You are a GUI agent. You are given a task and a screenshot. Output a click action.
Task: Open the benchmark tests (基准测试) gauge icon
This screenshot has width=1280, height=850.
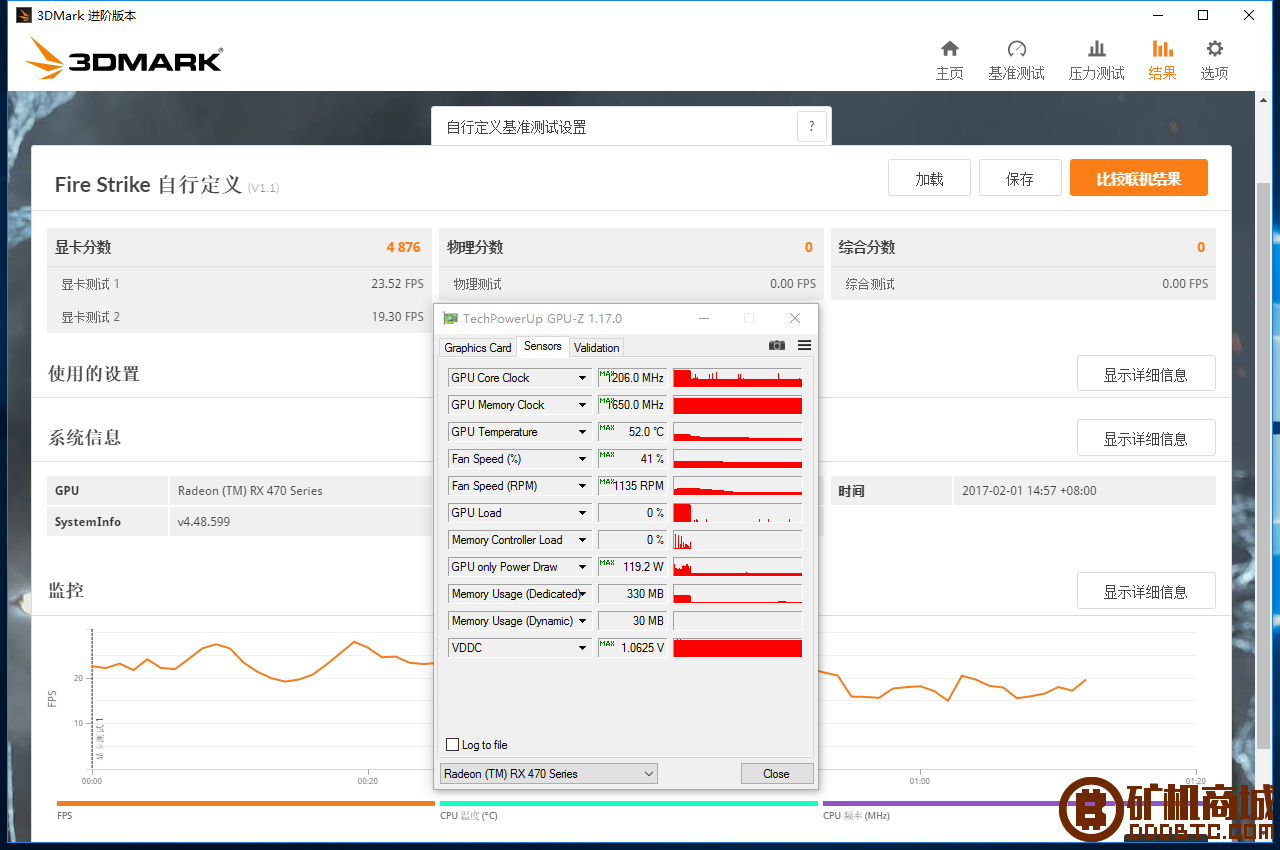point(1017,49)
